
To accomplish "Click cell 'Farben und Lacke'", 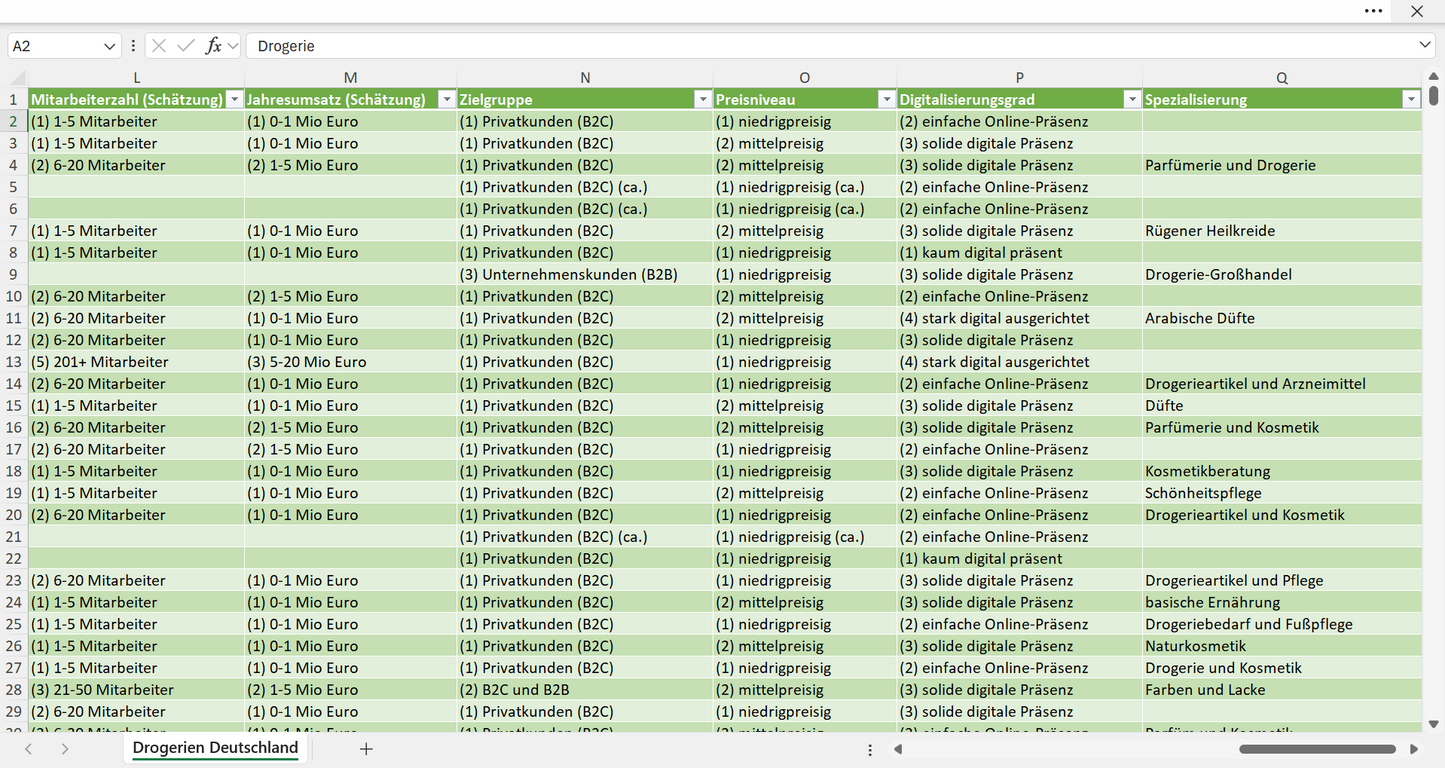I will [x=1282, y=690].
